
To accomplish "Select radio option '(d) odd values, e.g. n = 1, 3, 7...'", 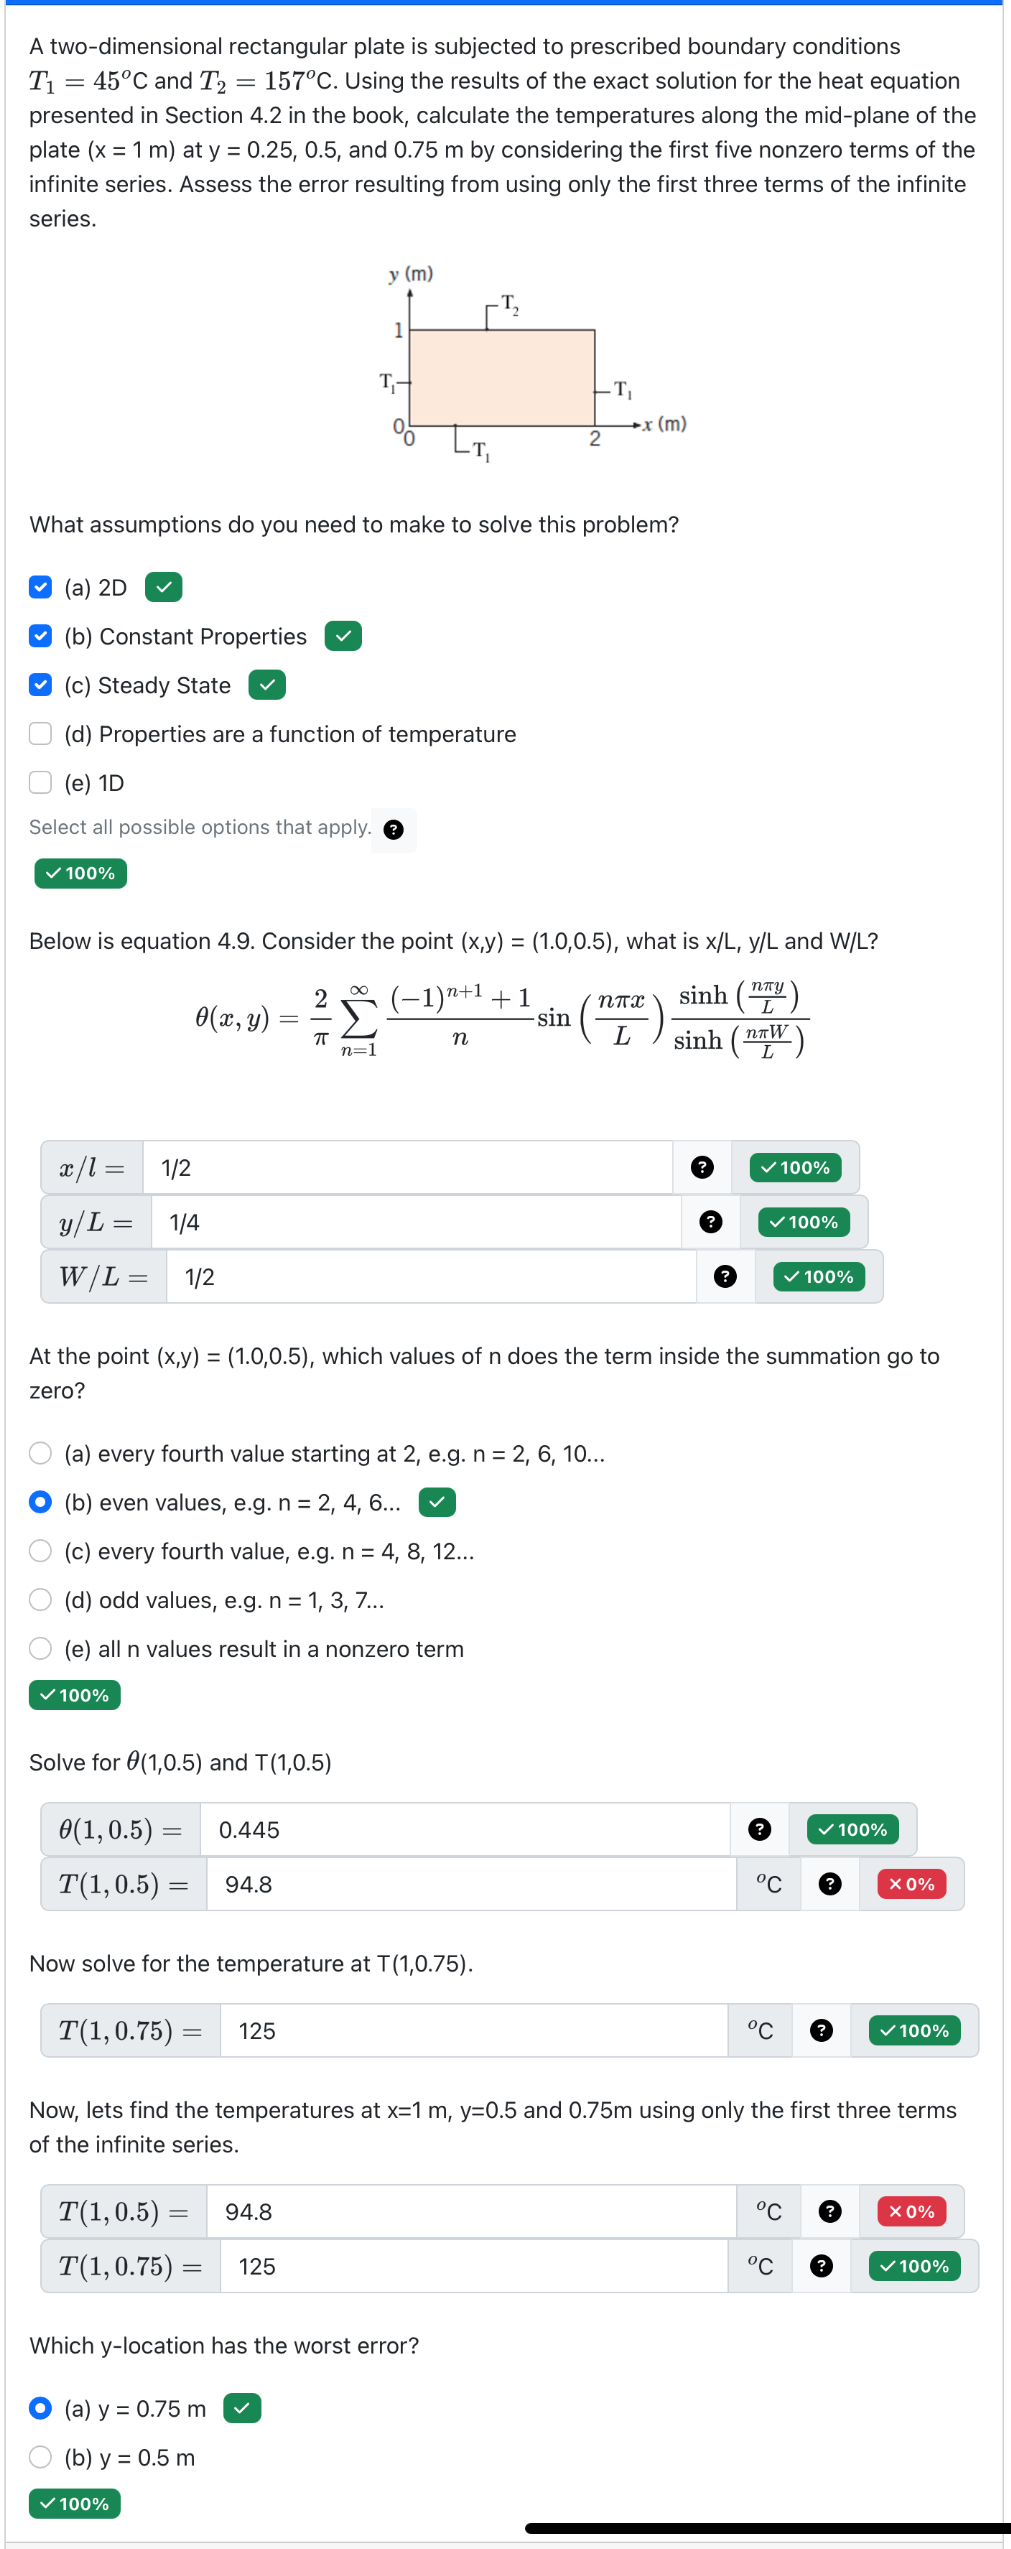I will tap(40, 1599).
